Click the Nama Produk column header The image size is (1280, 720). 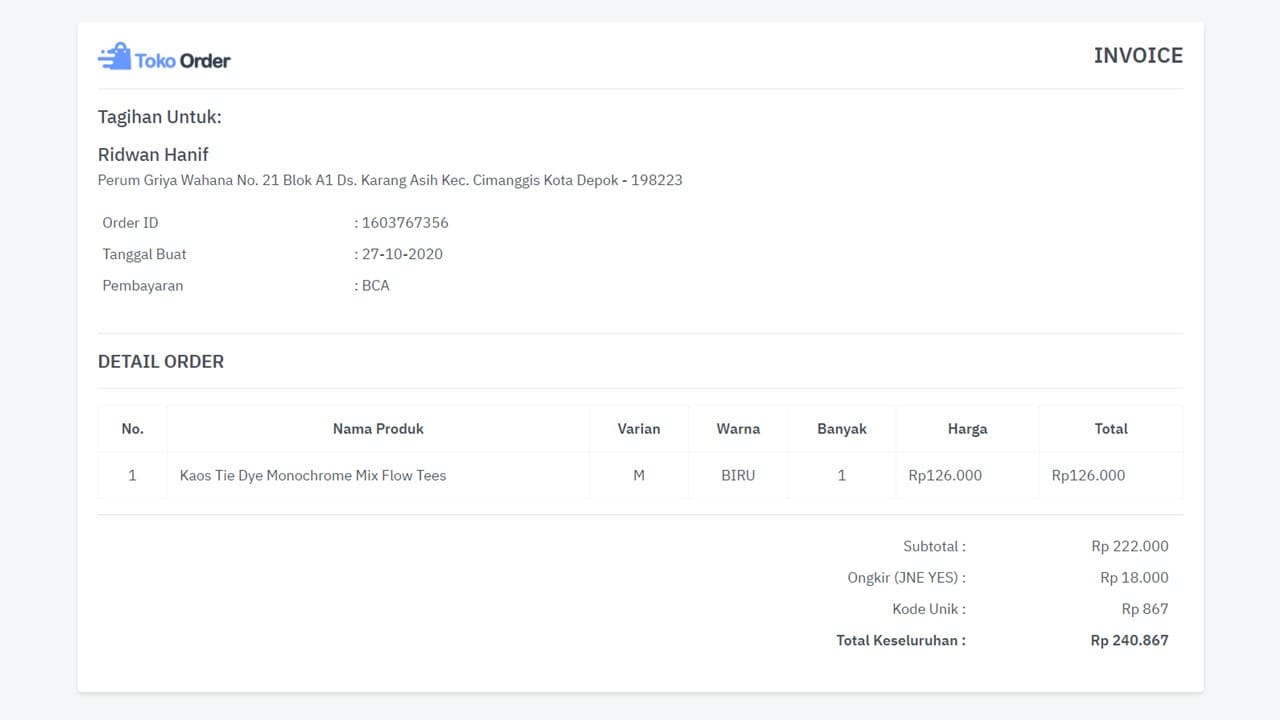click(x=378, y=428)
